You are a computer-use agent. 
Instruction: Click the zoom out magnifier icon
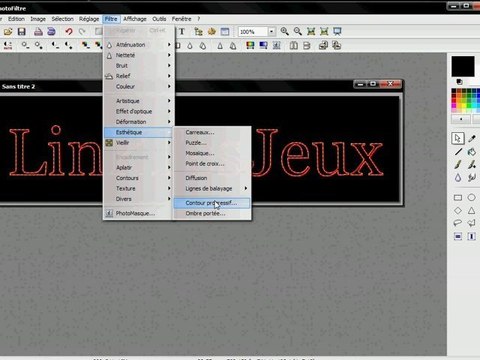coord(298,31)
